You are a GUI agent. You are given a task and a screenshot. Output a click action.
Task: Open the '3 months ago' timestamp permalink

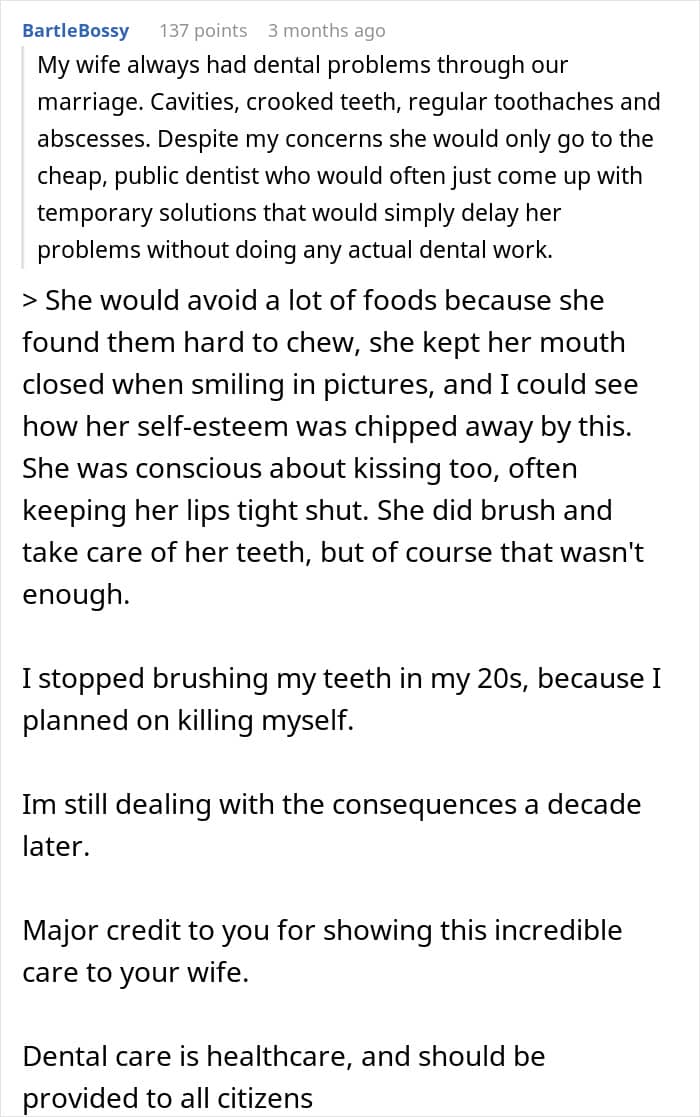[327, 31]
